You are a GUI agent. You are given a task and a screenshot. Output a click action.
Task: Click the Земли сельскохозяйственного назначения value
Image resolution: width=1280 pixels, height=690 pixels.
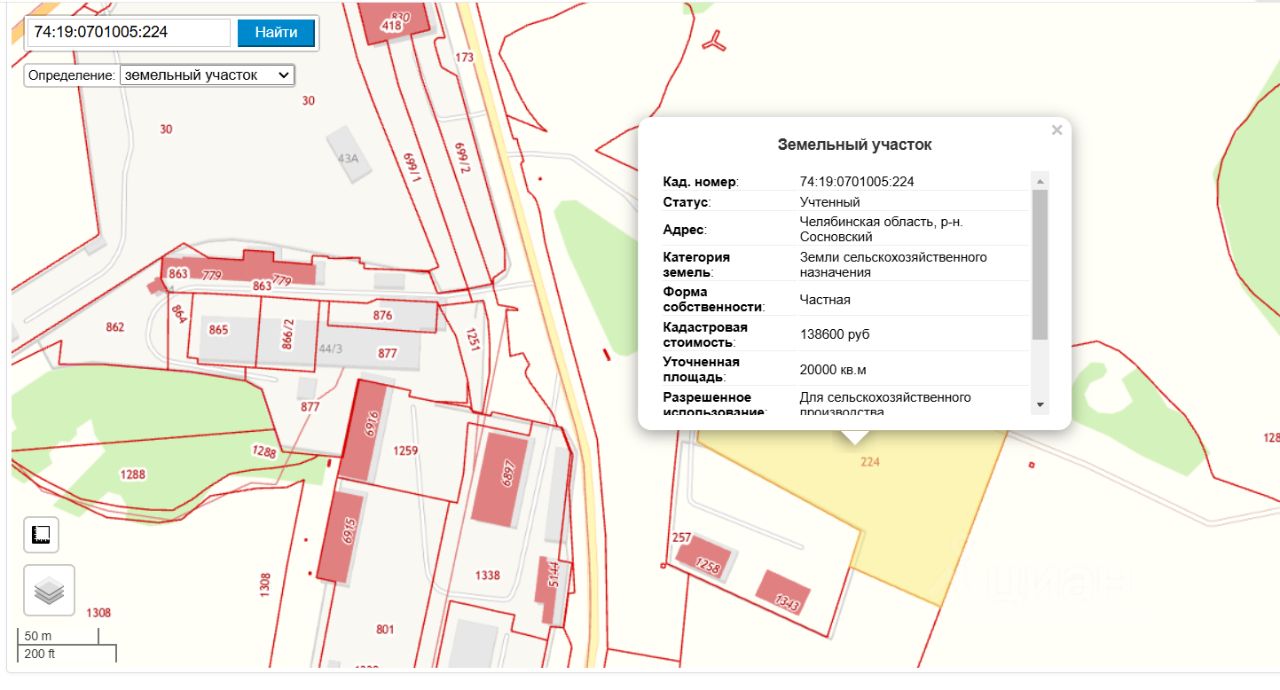point(893,264)
